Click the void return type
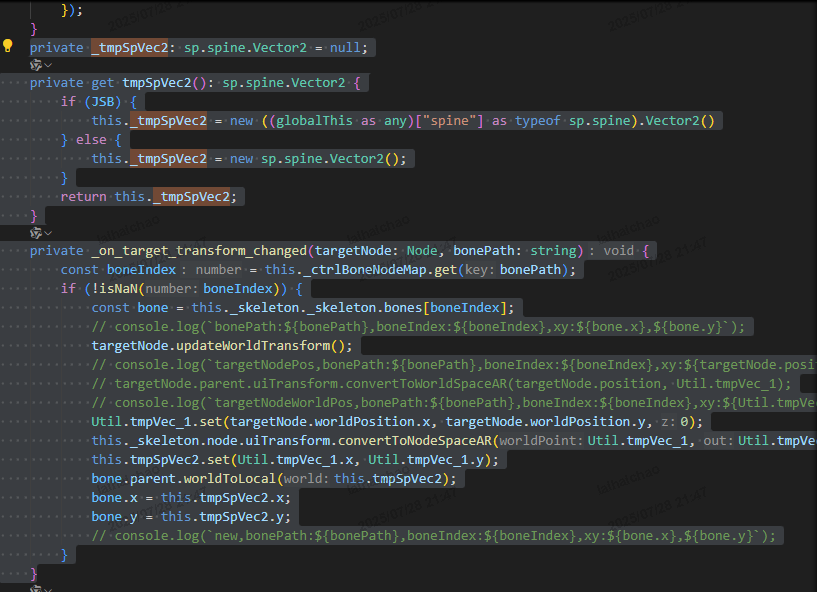Viewport: 817px width, 592px height. [x=618, y=251]
